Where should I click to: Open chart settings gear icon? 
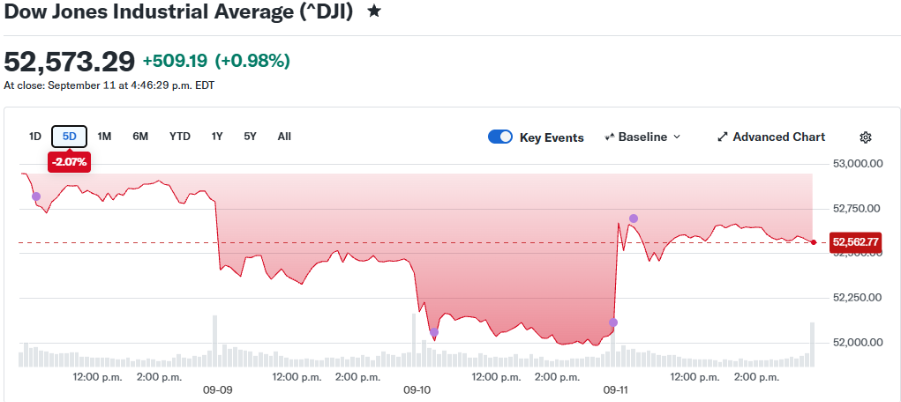tap(865, 137)
